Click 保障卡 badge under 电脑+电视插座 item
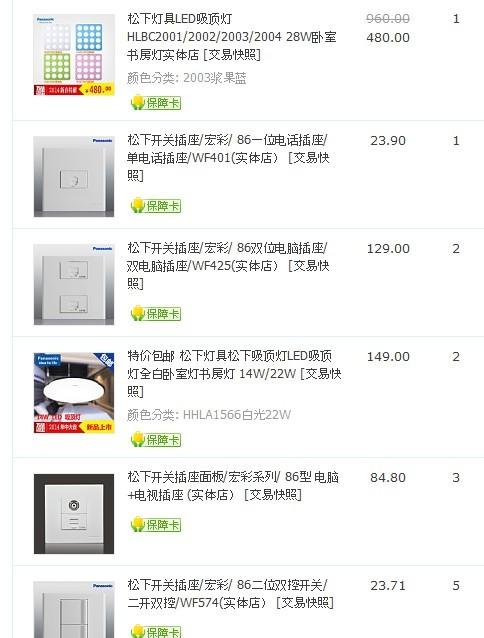This screenshot has height=638, width=484. 156,524
